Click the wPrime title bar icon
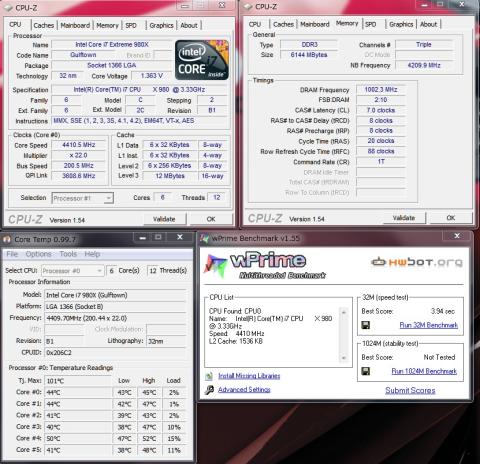 (x=204, y=238)
